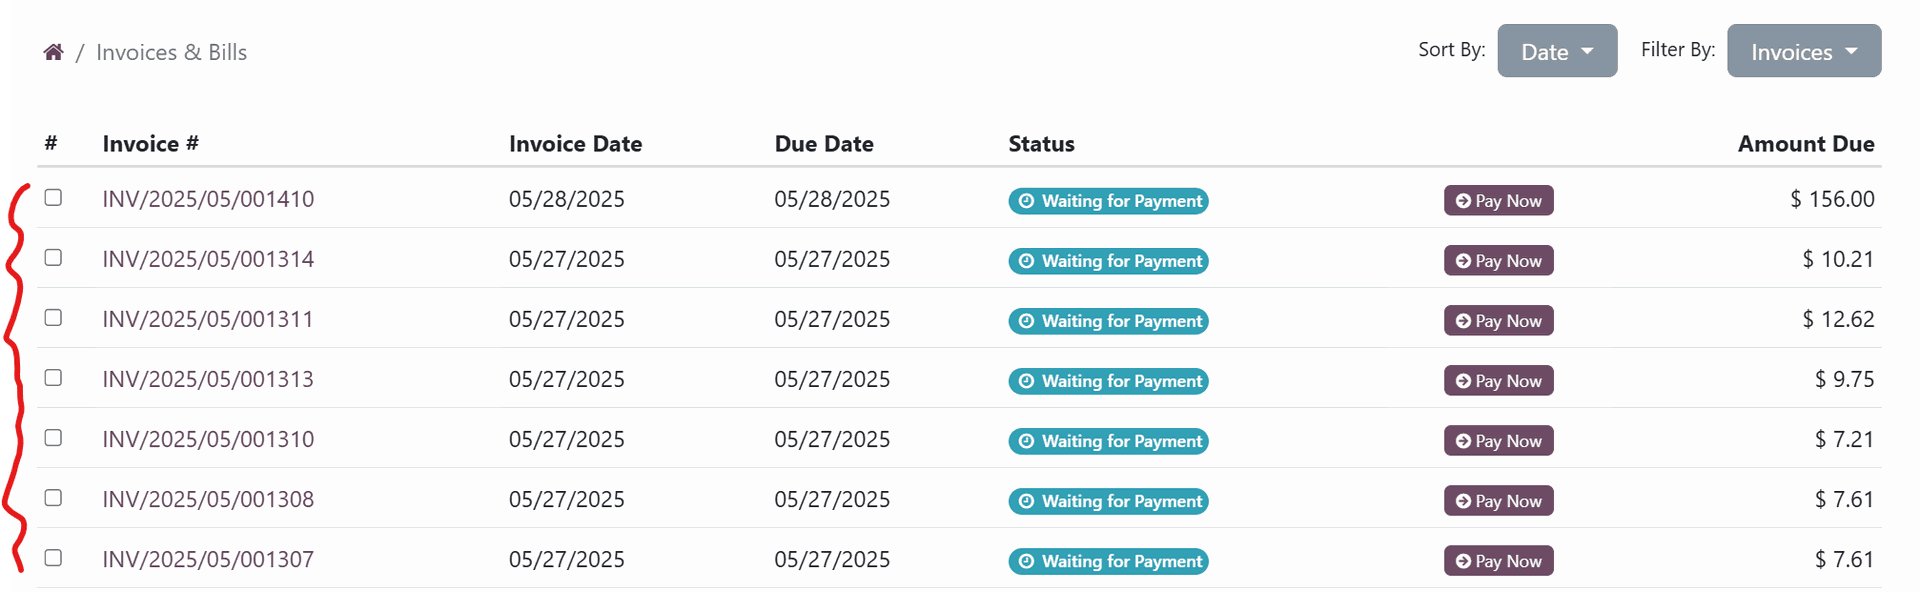Click the Waiting for Payment badge of INV/2025/05/001410
The width and height of the screenshot is (1920, 592).
1108,201
